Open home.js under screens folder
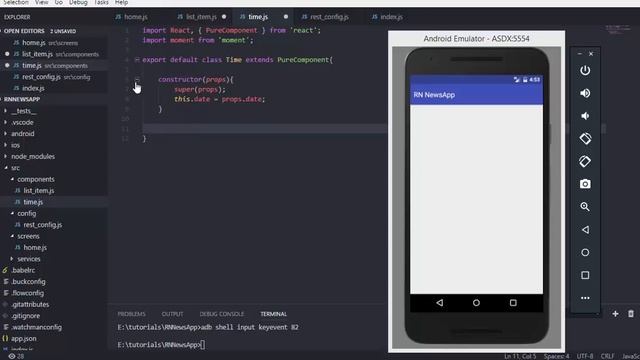The height and width of the screenshot is (360, 640). tap(35, 247)
